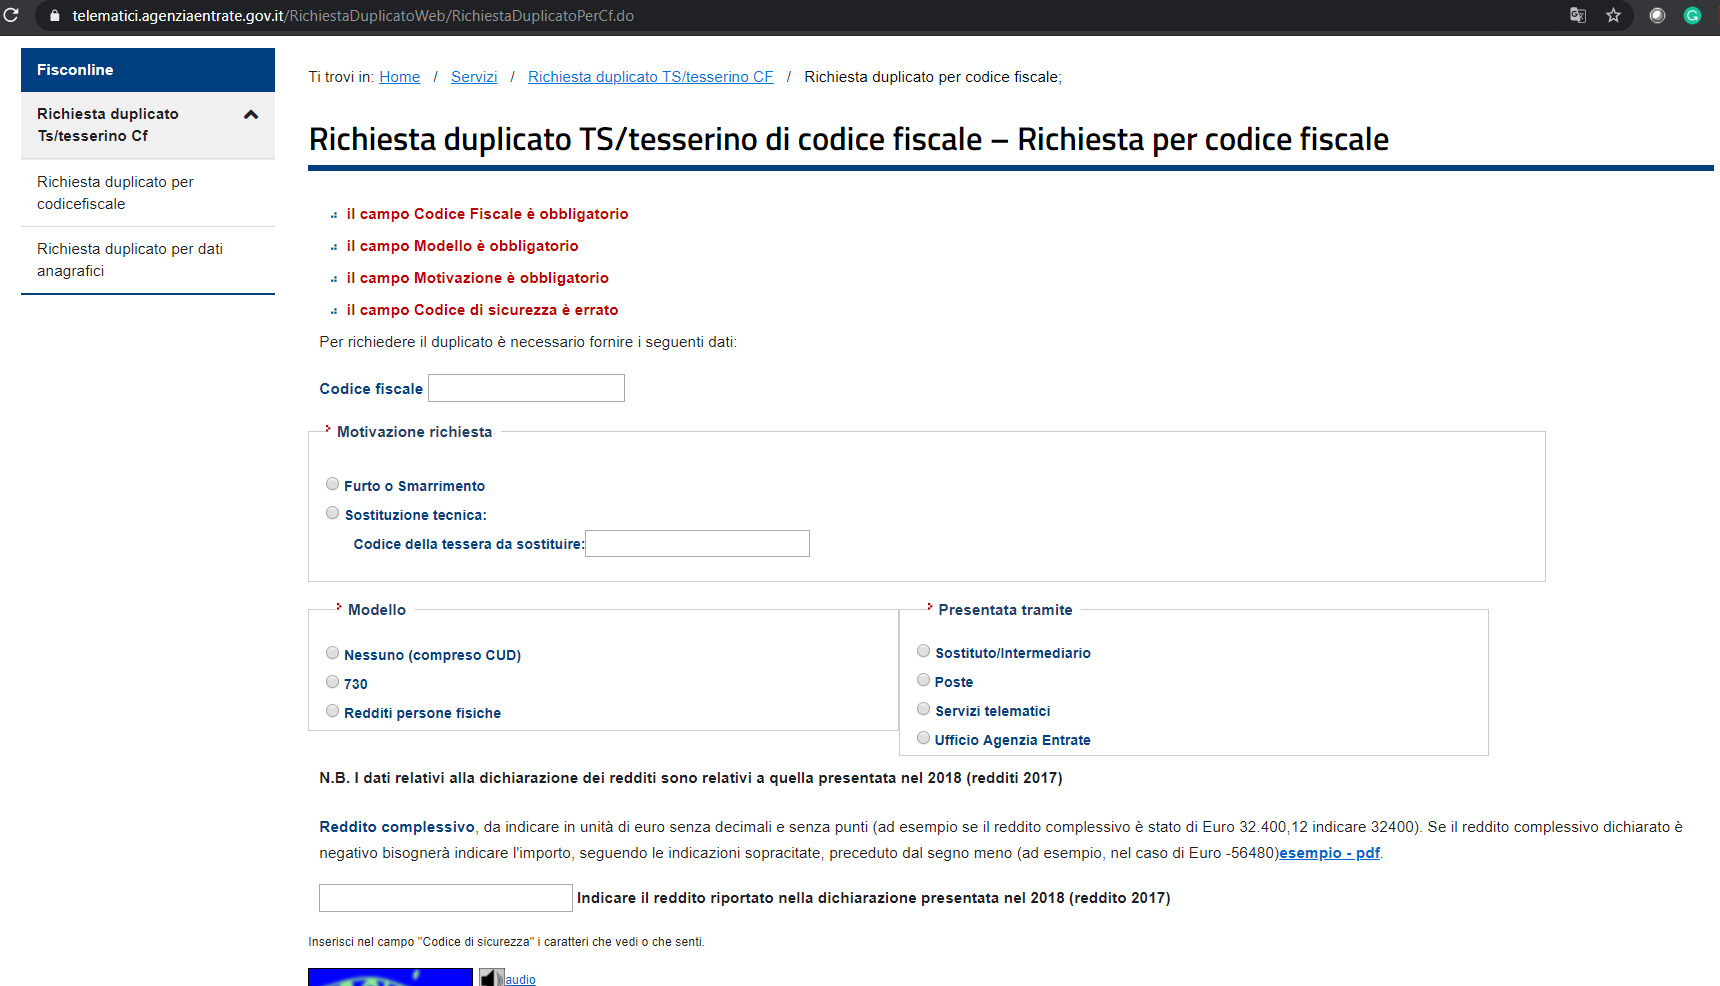Click the reddito complessivo input box
Image resolution: width=1720 pixels, height=986 pixels.
(445, 898)
